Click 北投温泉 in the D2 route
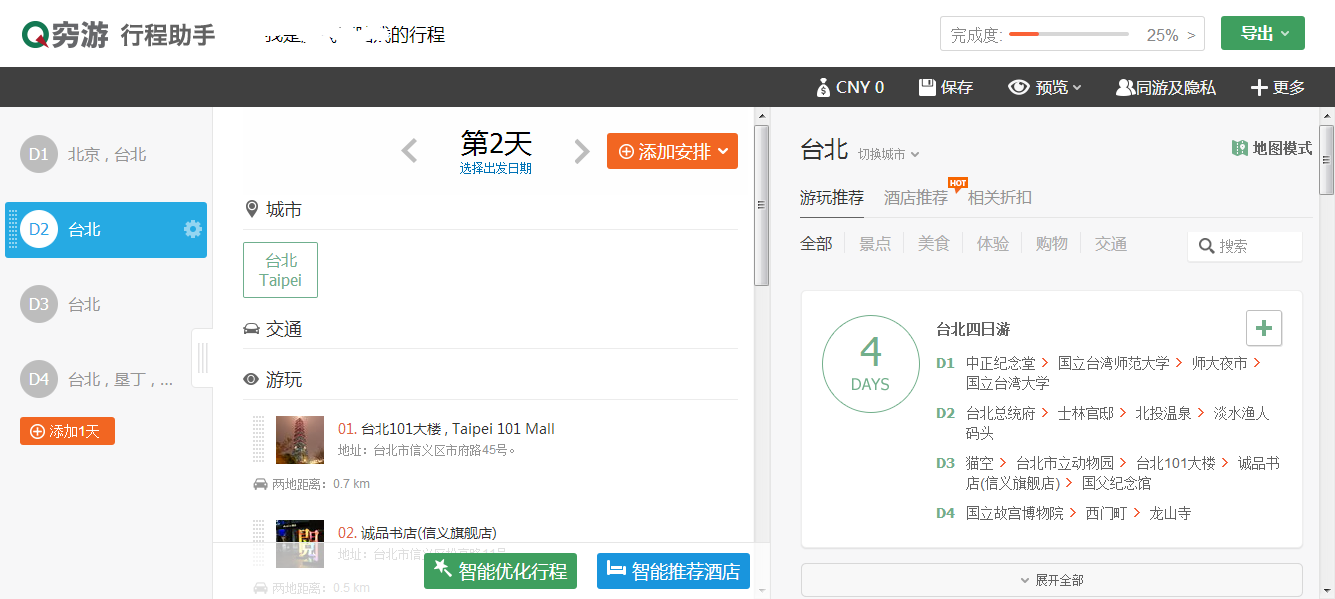This screenshot has height=599, width=1335. point(1164,413)
